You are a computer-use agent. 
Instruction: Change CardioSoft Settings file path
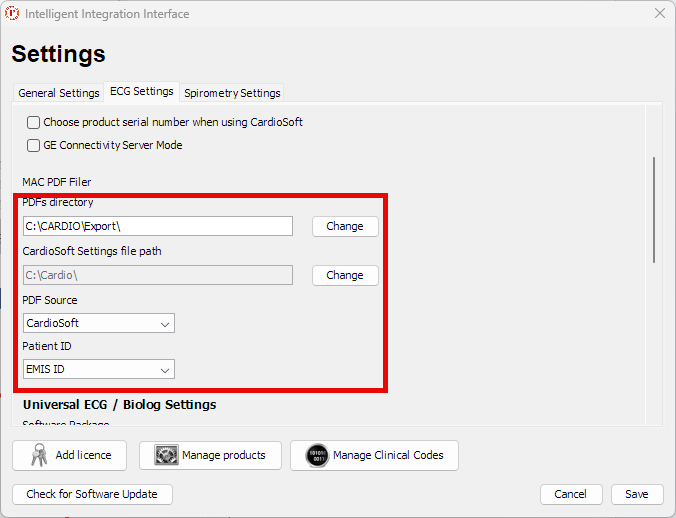[344, 275]
